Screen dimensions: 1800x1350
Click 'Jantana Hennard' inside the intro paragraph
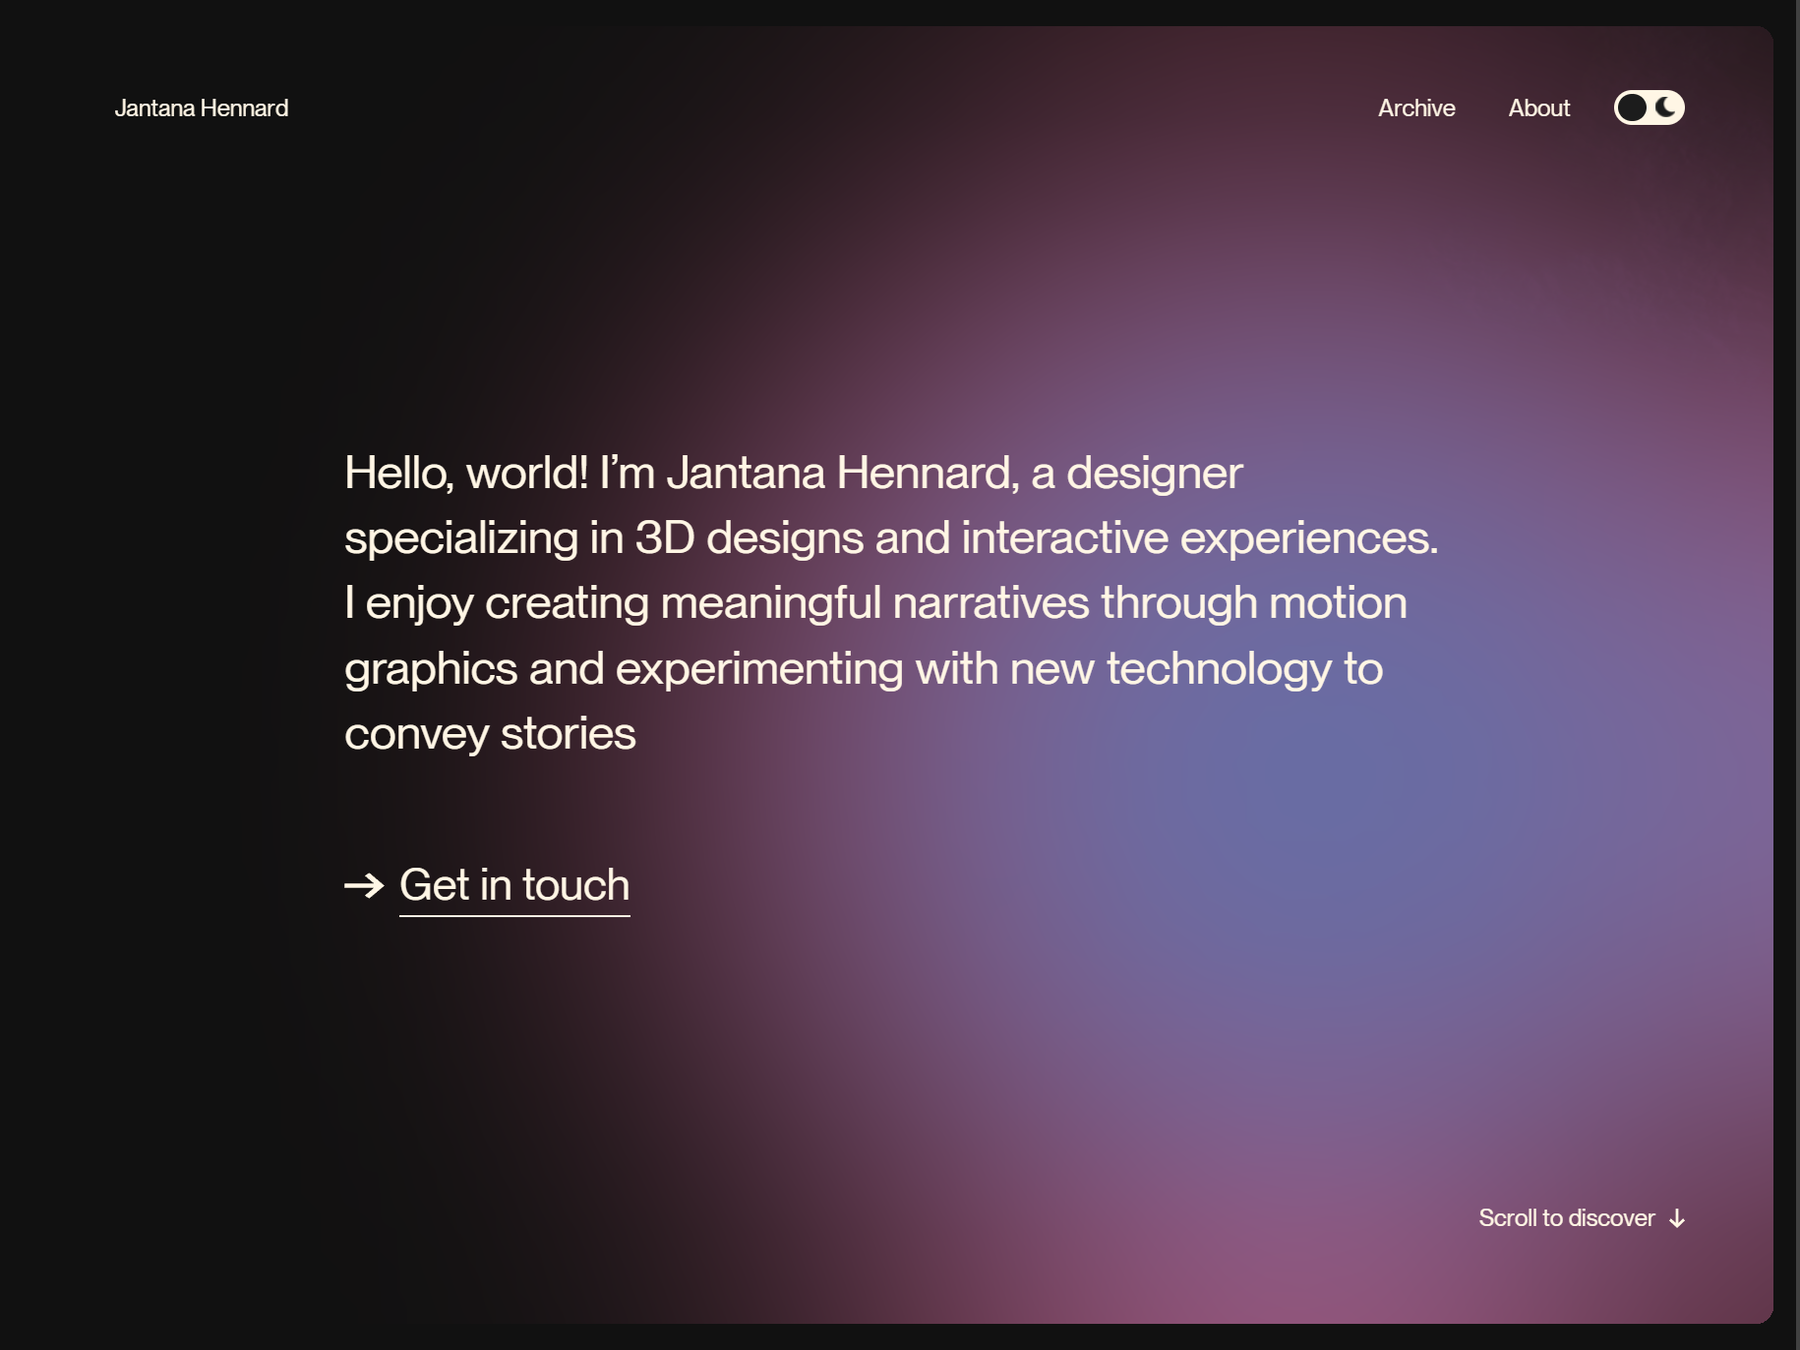click(x=842, y=473)
